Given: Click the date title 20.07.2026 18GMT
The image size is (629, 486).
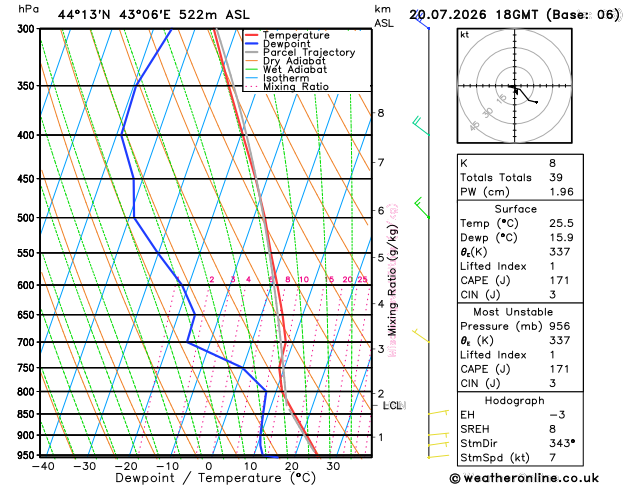Looking at the screenshot, I should 474,15.
